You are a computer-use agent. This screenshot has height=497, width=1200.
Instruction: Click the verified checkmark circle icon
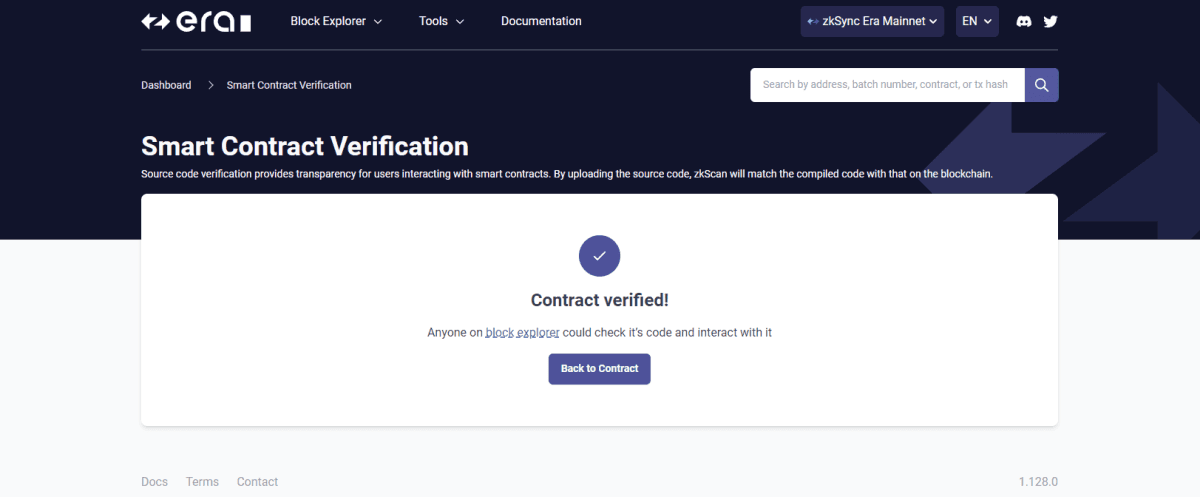(600, 257)
